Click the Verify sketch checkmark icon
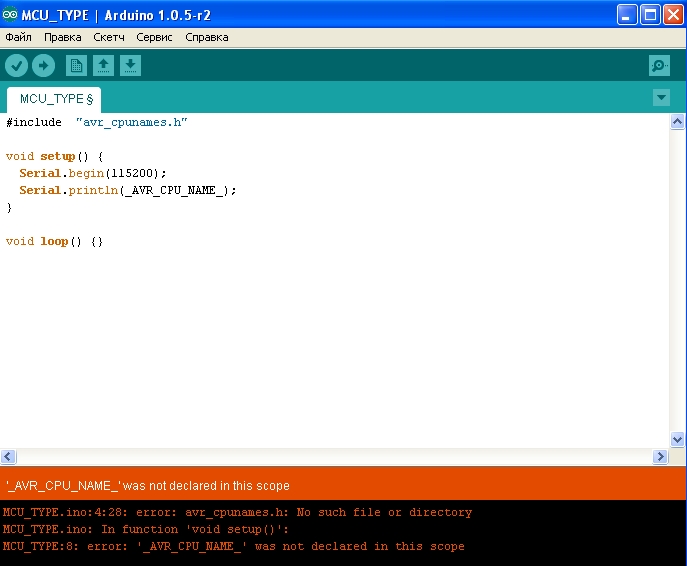Image resolution: width=687 pixels, height=566 pixels. pyautogui.click(x=16, y=66)
